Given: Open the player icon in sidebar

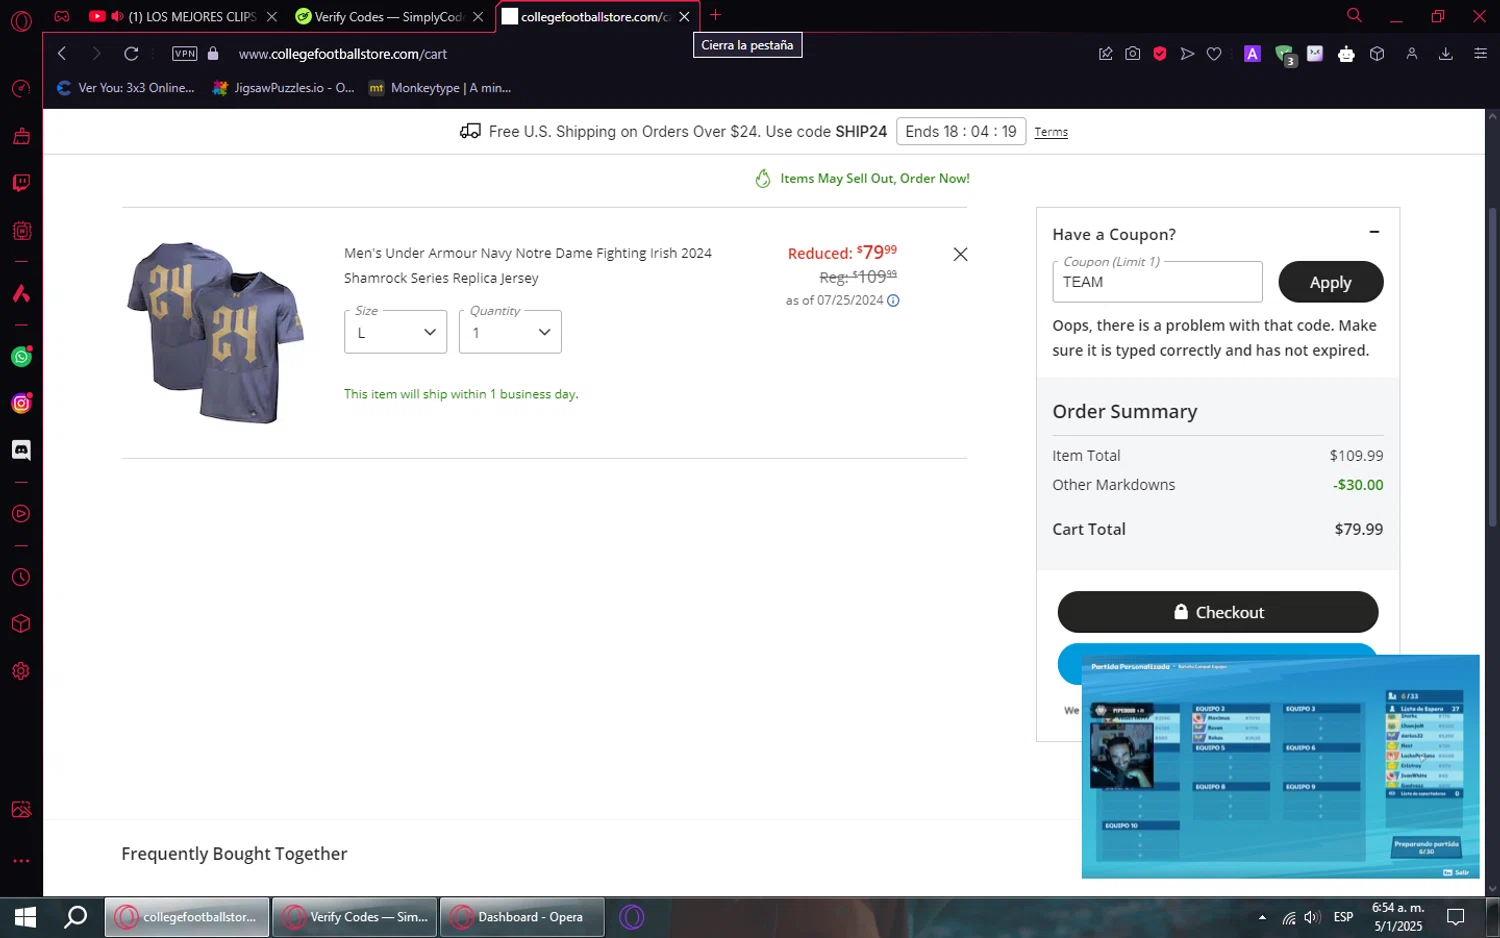Looking at the screenshot, I should click(x=21, y=514).
